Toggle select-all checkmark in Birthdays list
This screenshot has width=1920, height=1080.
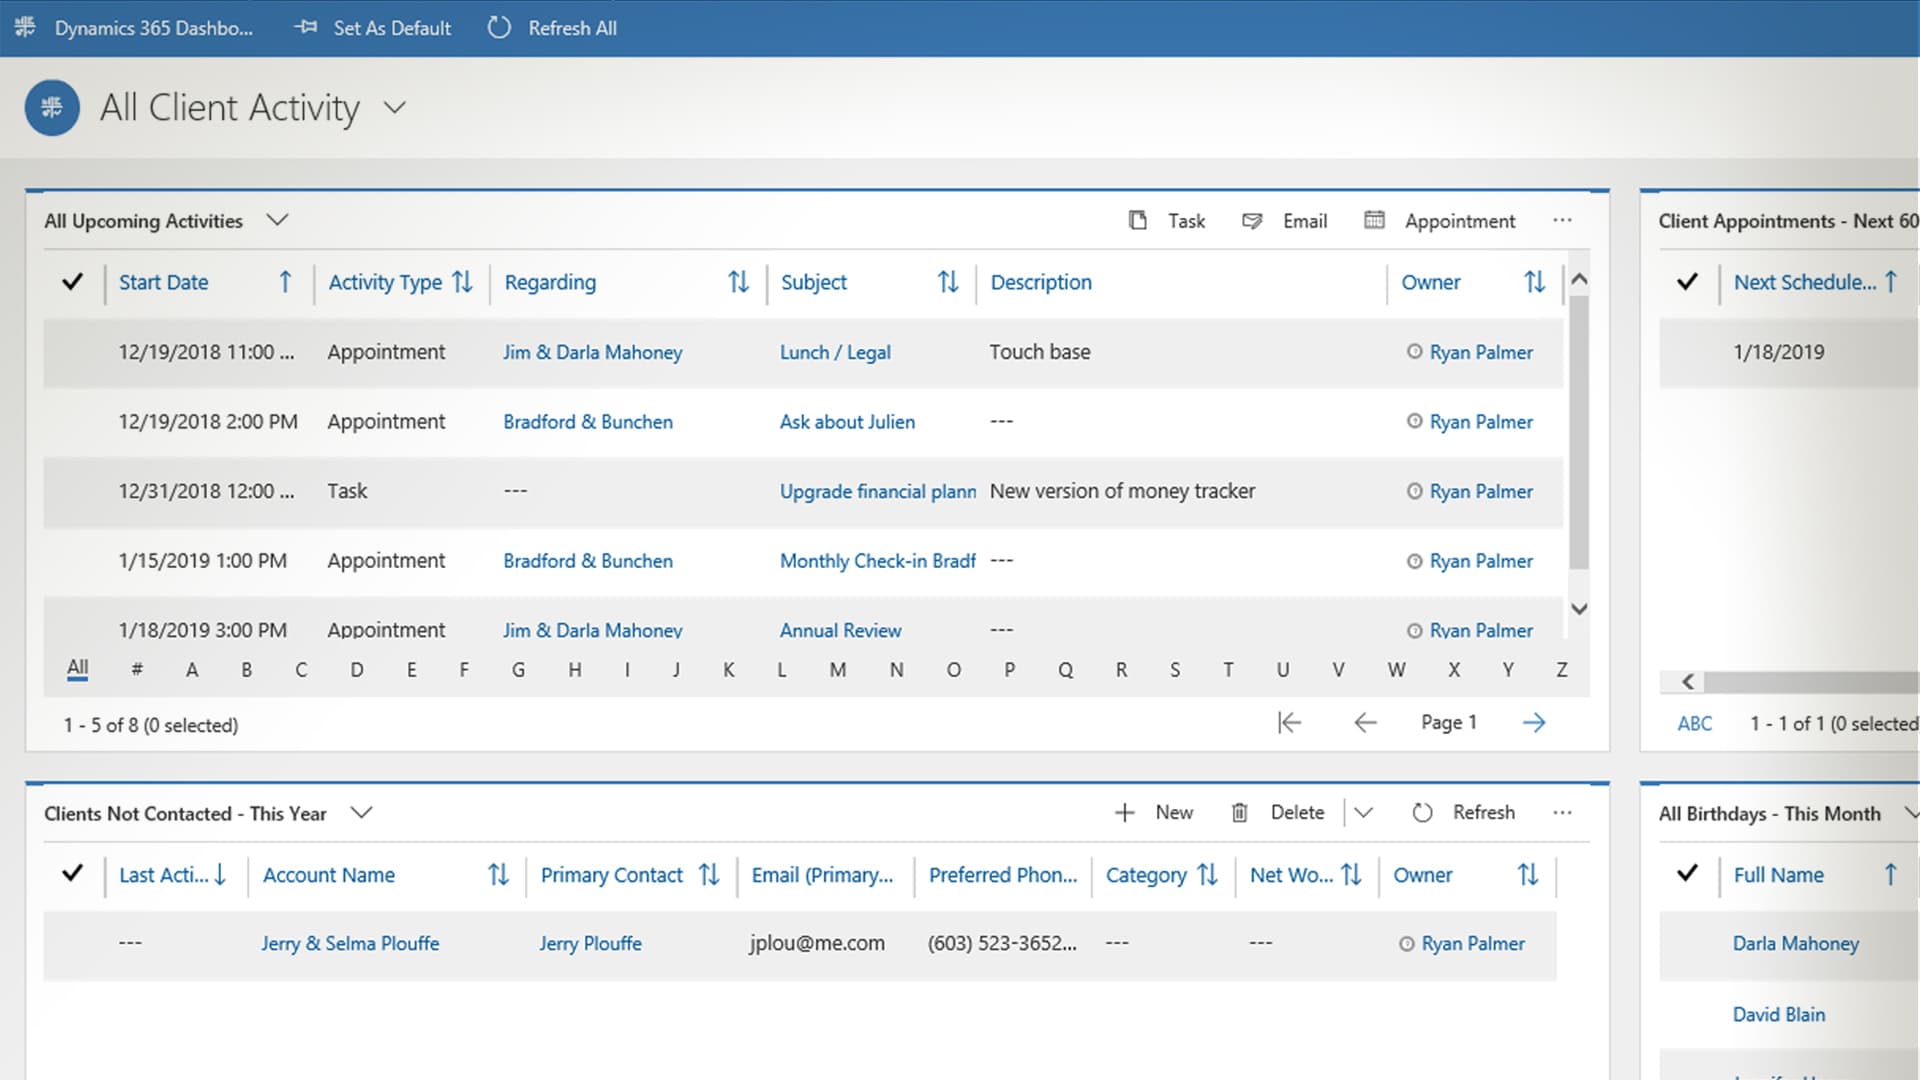coord(1687,874)
